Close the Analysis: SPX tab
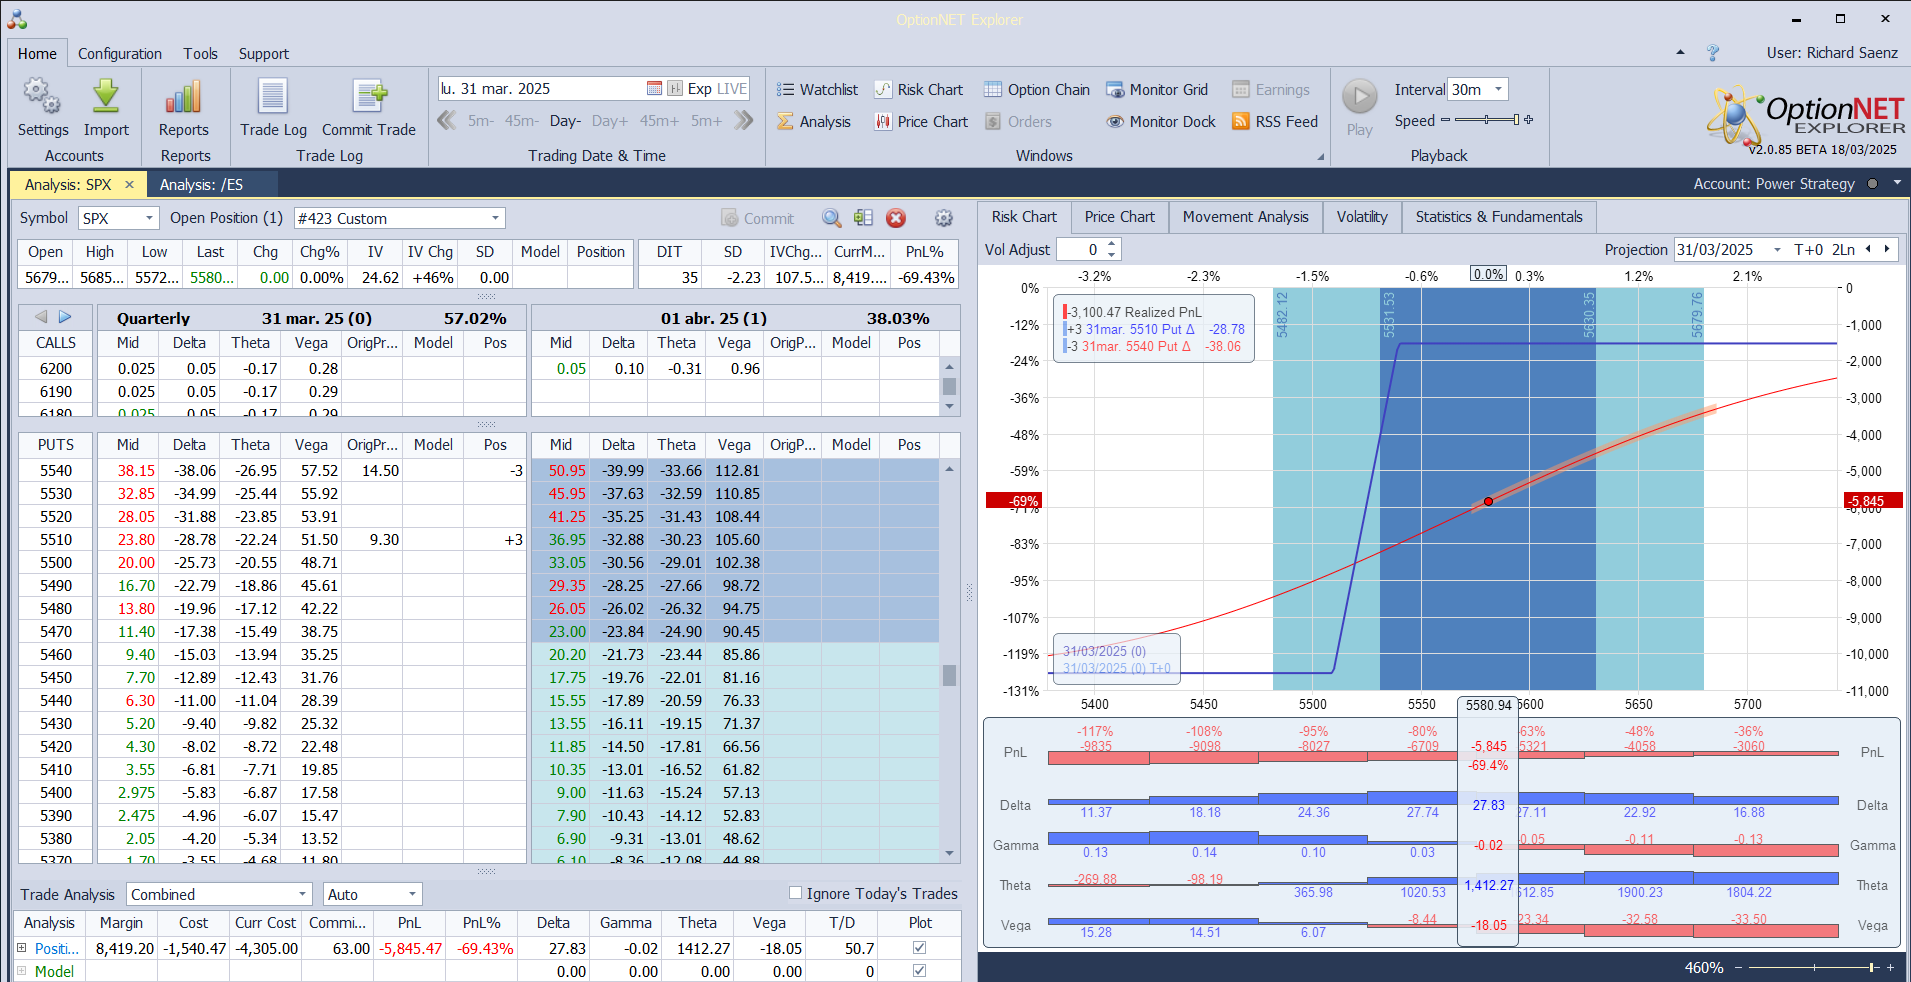 click(x=129, y=184)
